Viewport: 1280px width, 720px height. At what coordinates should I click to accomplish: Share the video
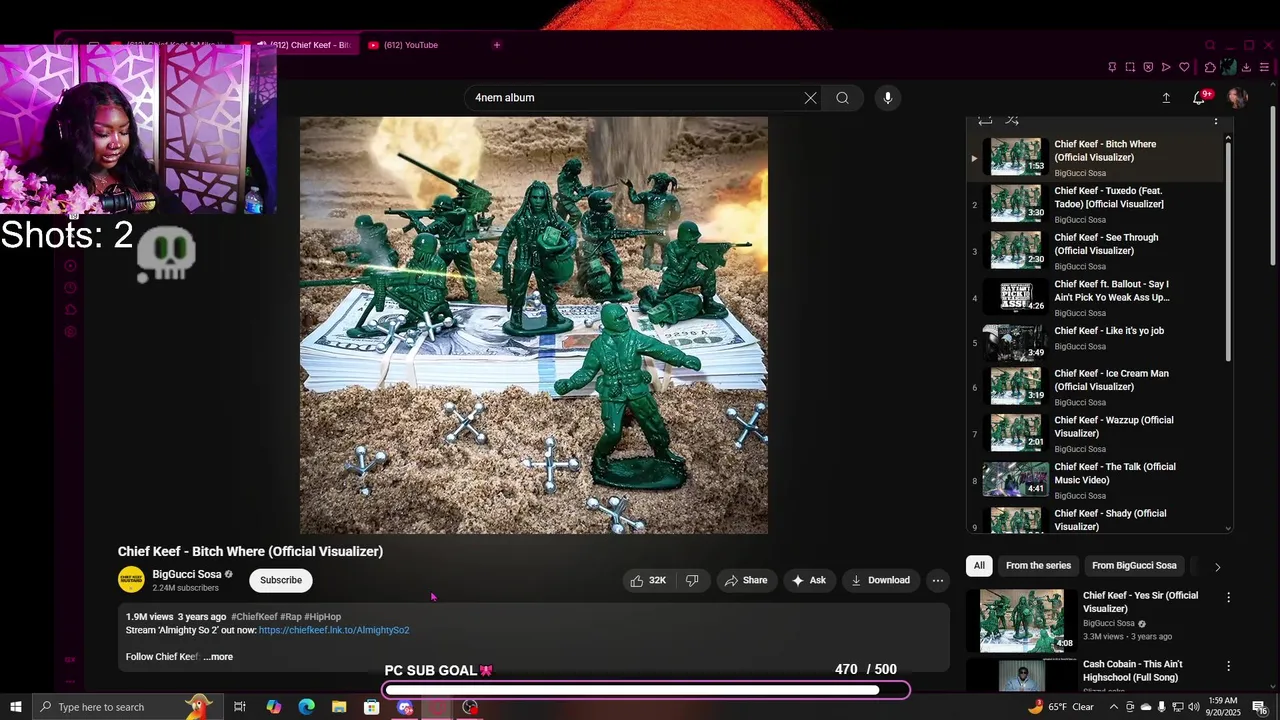point(746,580)
